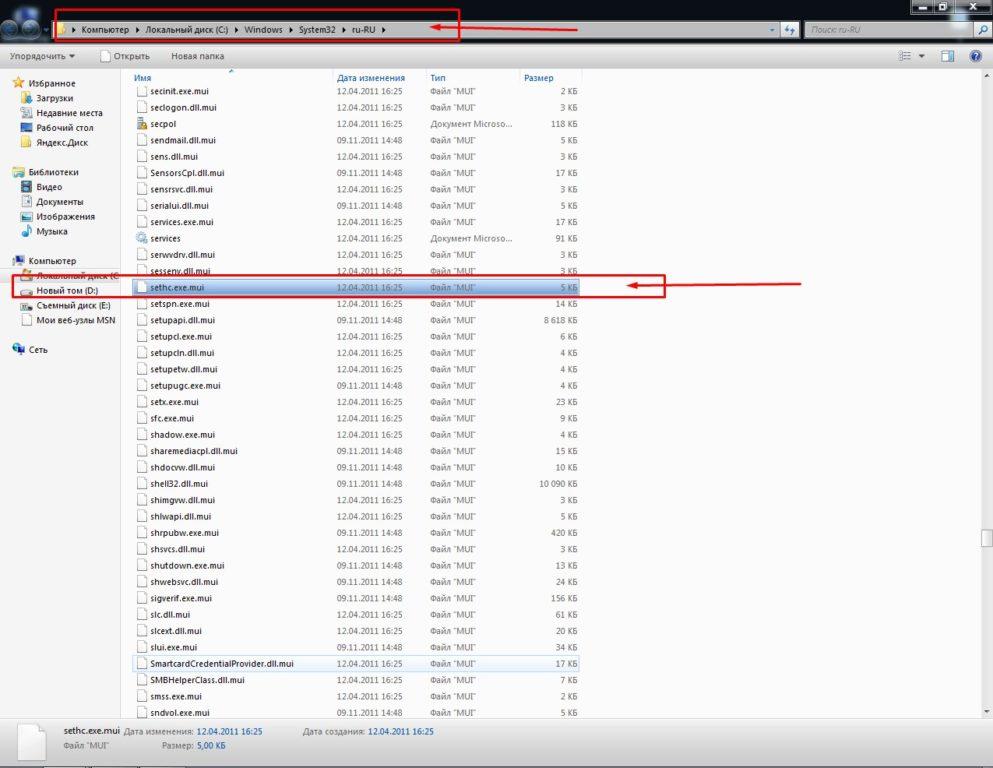Select the file sigverif.exe.mui
This screenshot has height=768, width=993.
[x=356, y=598]
